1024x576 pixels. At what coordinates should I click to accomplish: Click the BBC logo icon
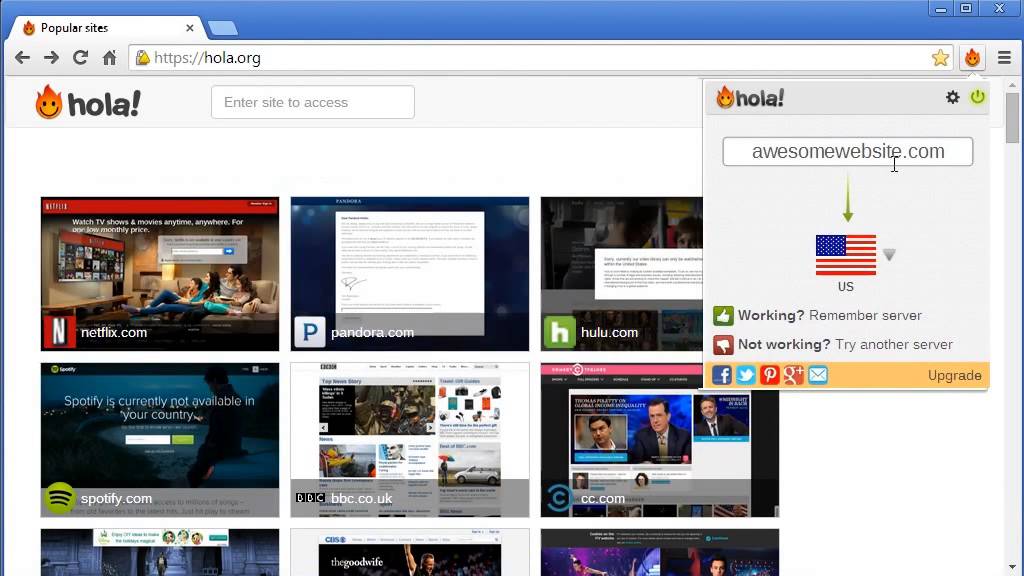pos(310,498)
